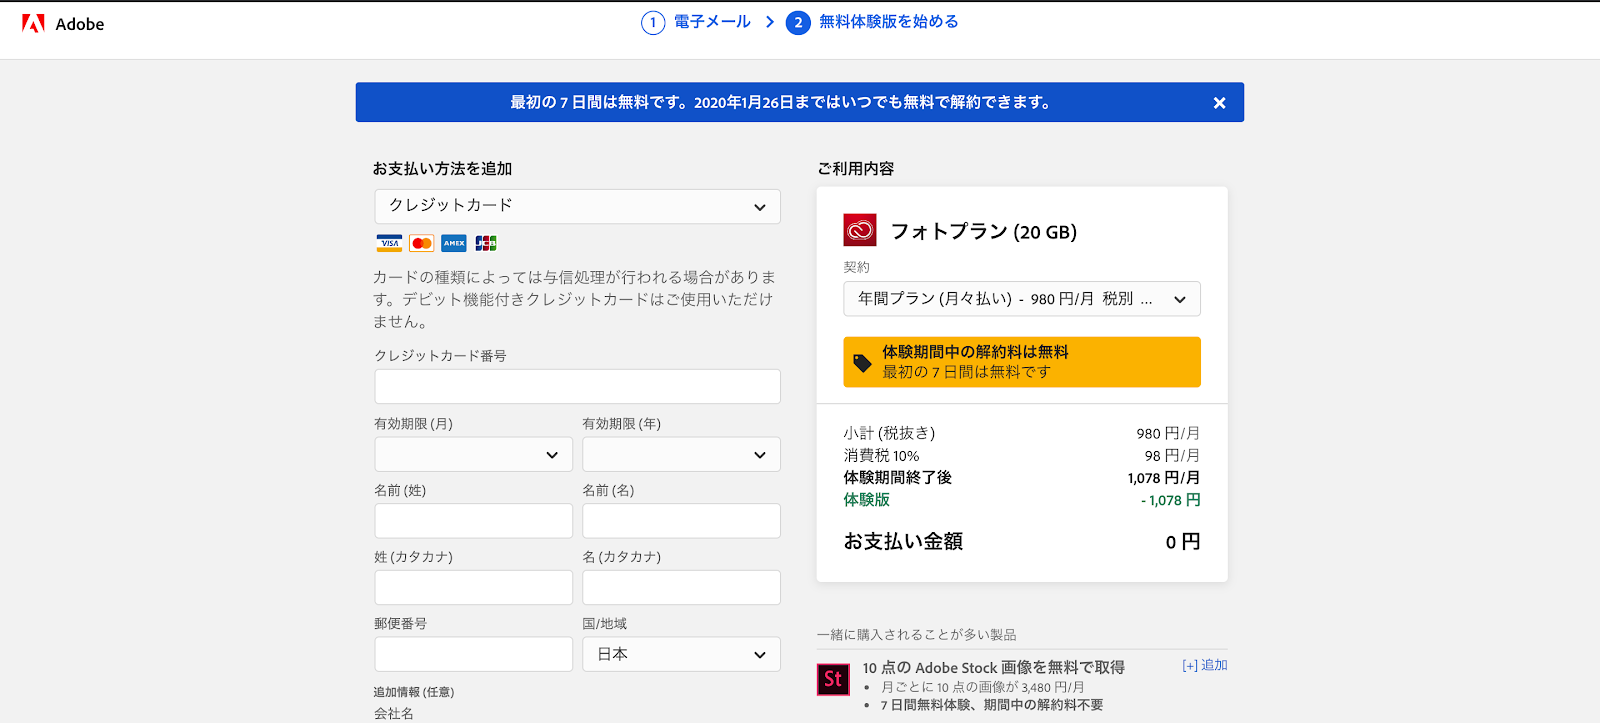Click the Adobe logo icon
Viewport: 1600px width, 723px height.
click(33, 23)
